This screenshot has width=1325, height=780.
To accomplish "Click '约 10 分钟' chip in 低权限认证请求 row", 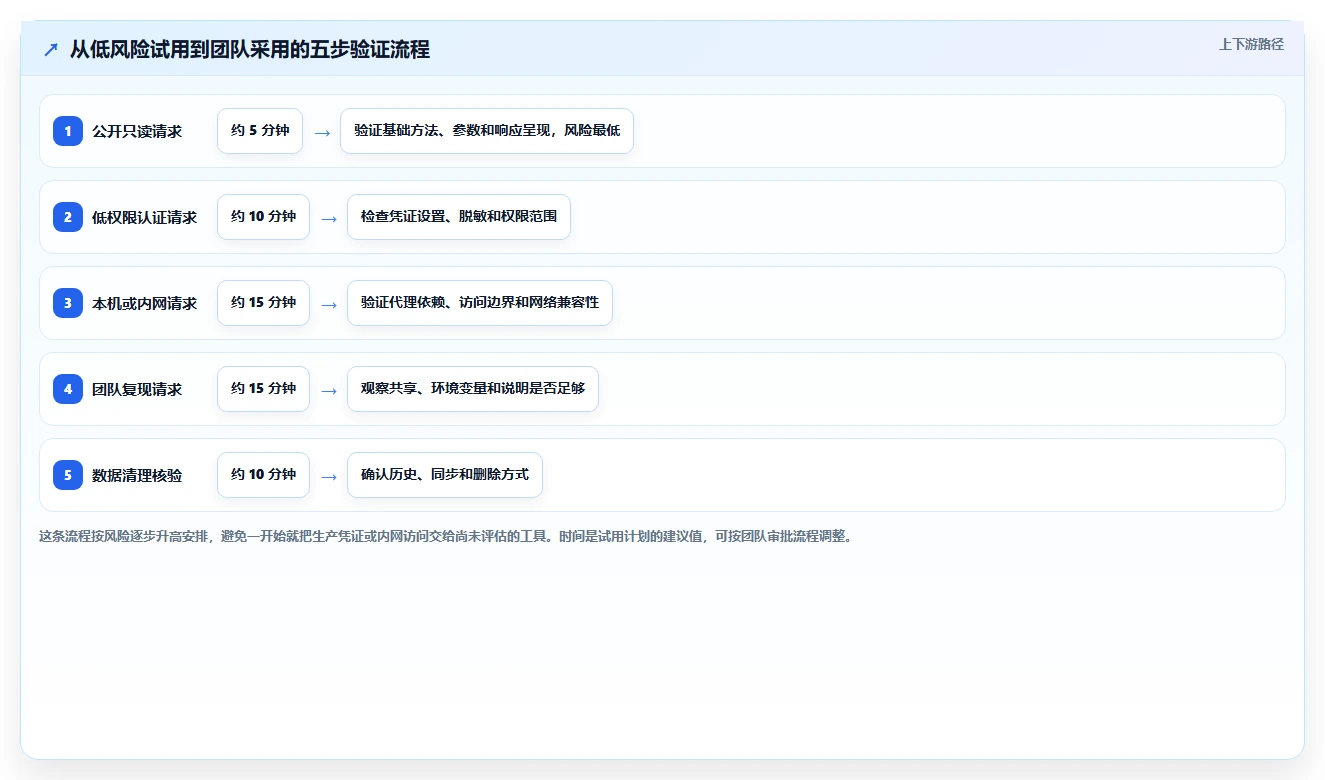I will 263,217.
